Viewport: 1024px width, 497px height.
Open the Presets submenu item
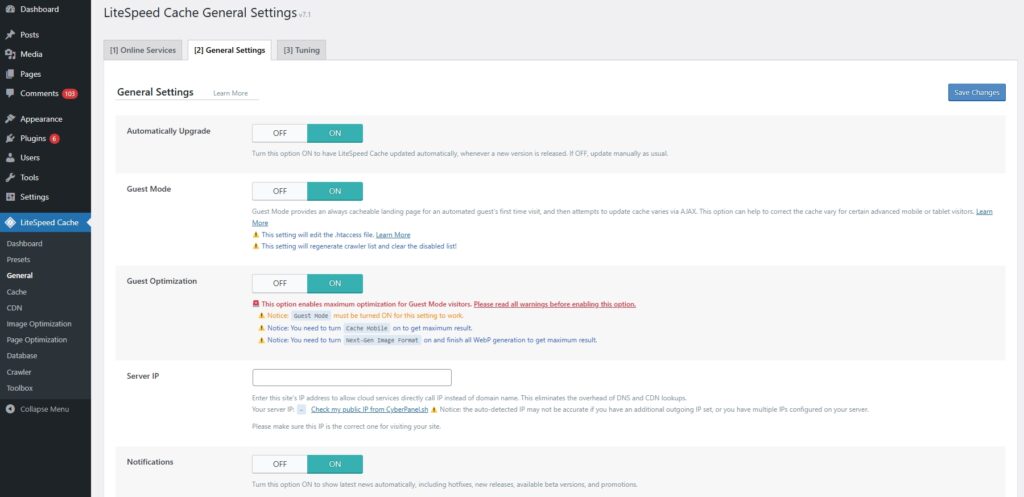point(18,259)
